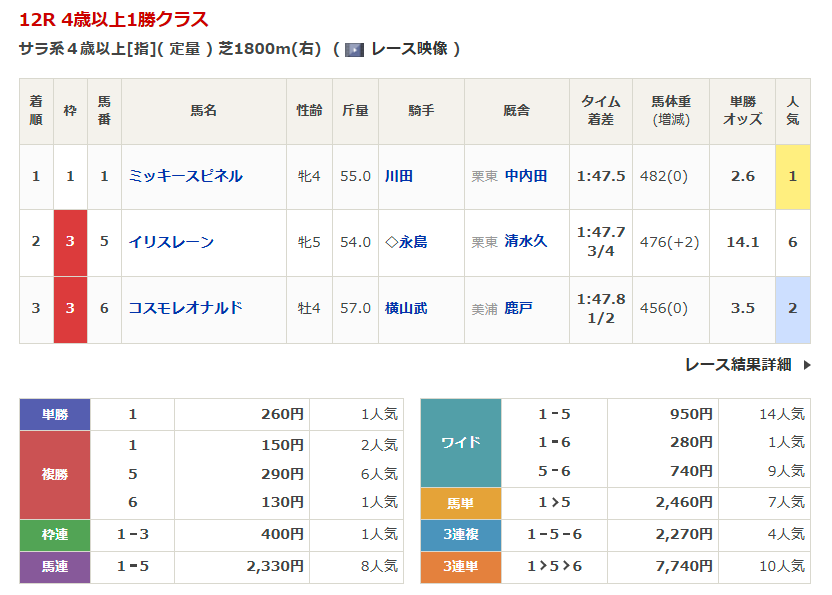The height and width of the screenshot is (595, 832).
Task: Click red frame 3 cell for イリスレーン
Action: point(70,242)
